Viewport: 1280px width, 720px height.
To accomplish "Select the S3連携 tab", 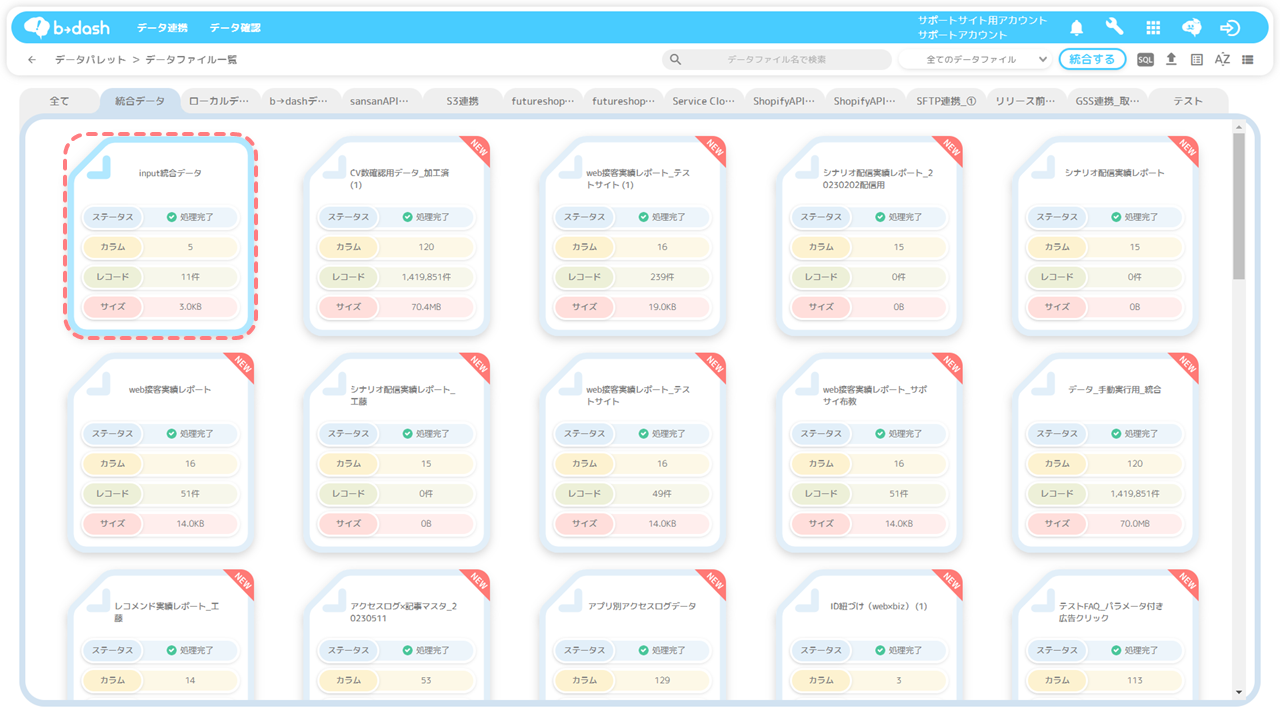I will [462, 101].
